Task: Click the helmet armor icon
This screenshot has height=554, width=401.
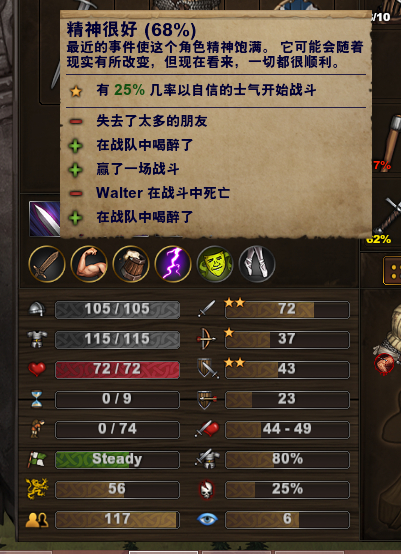Action: [x=37, y=309]
